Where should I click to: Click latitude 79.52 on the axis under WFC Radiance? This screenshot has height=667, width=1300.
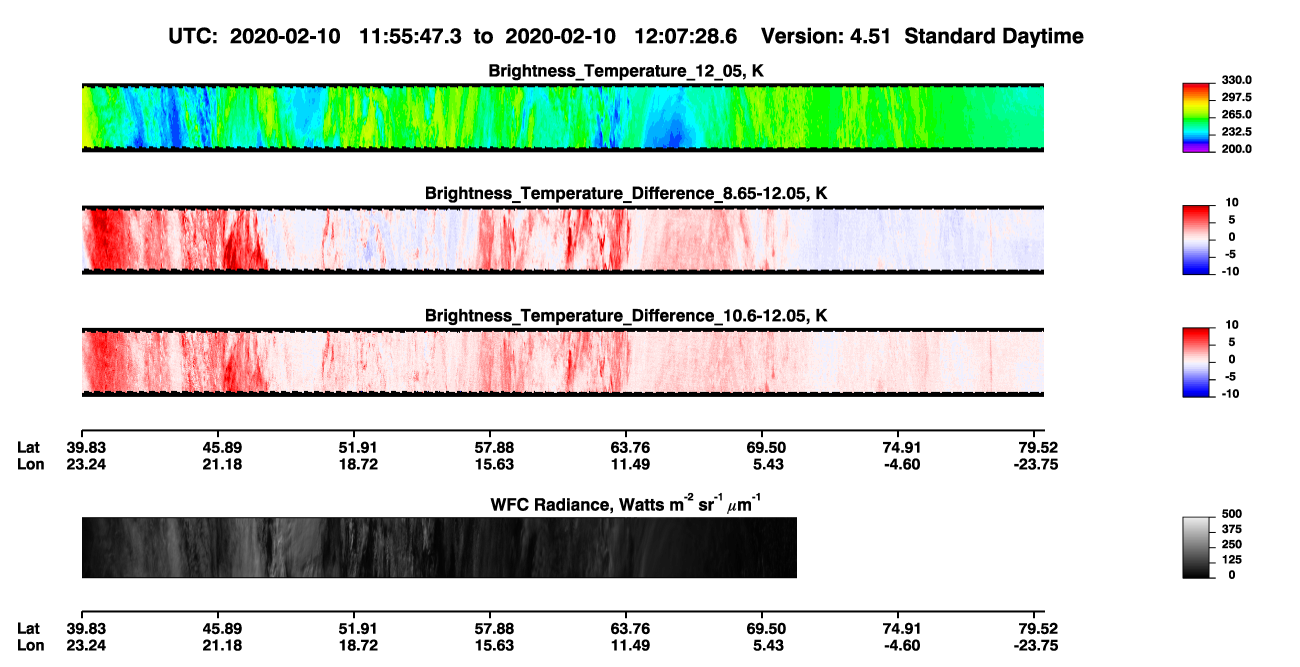tap(1038, 628)
